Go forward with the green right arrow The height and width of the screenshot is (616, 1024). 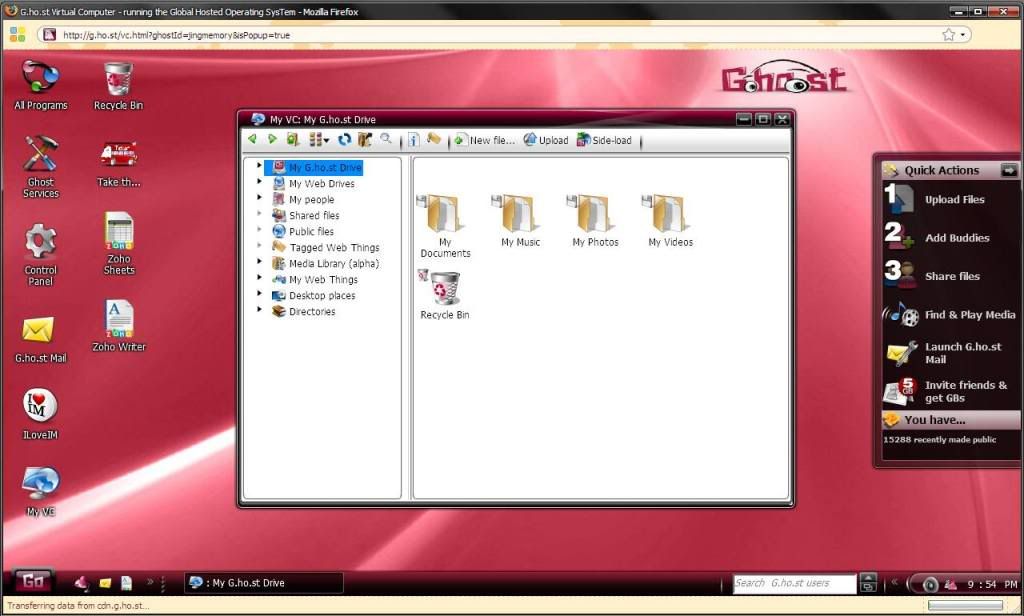pyautogui.click(x=272, y=139)
